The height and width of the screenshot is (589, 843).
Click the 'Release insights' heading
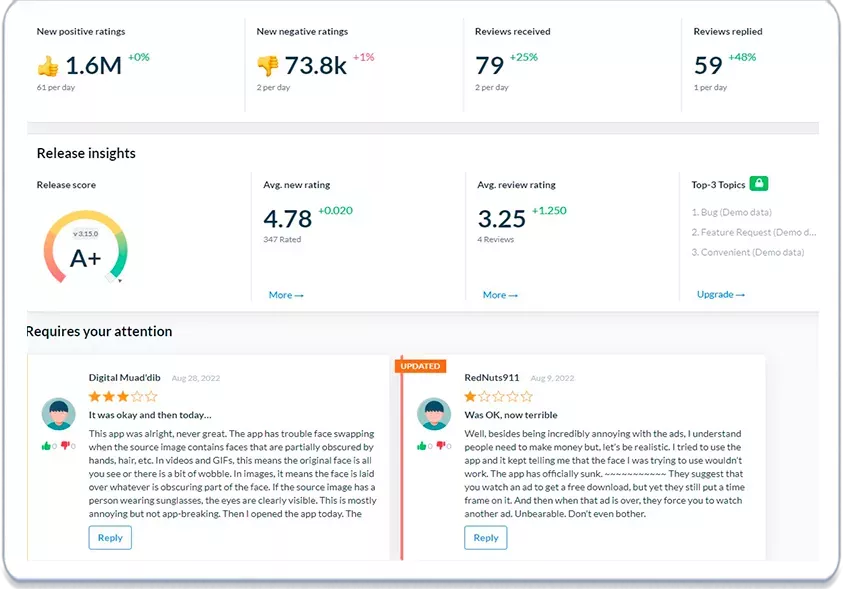tap(86, 153)
